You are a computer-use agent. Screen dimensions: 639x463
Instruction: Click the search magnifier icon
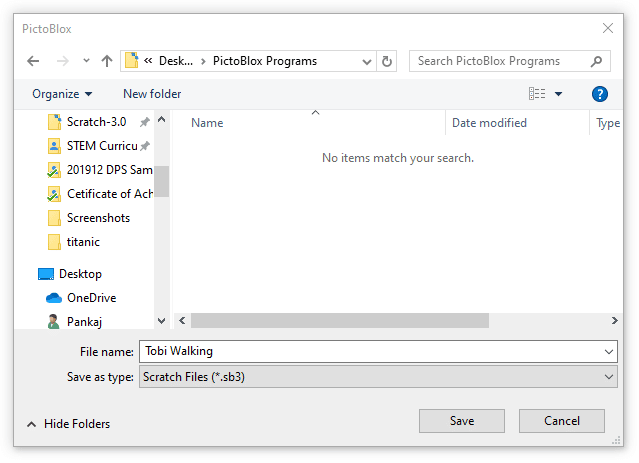pos(596,61)
